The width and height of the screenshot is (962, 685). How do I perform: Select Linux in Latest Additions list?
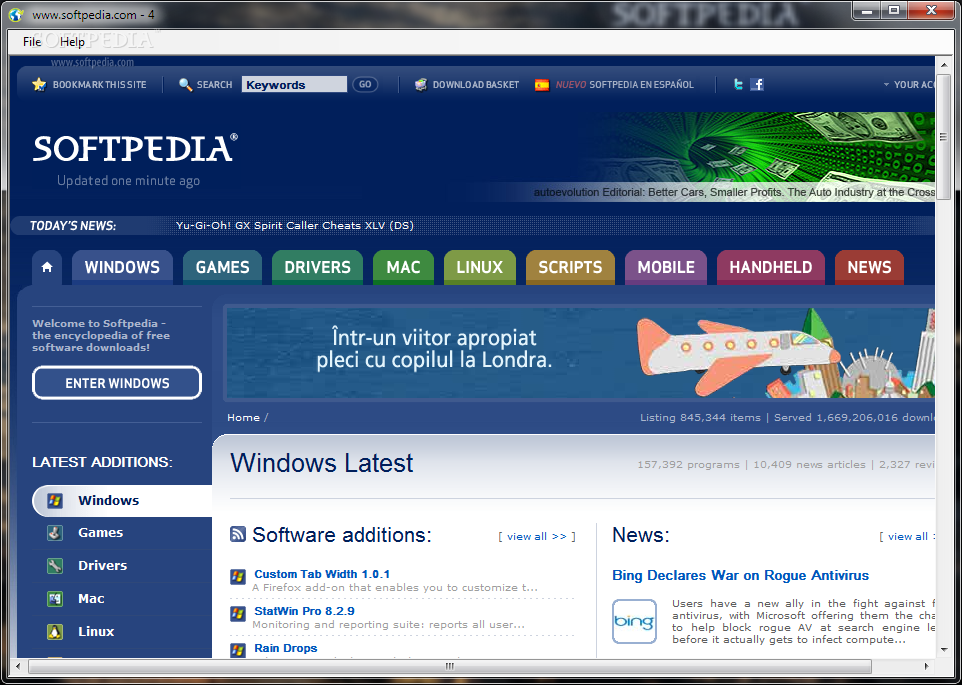(x=122, y=632)
